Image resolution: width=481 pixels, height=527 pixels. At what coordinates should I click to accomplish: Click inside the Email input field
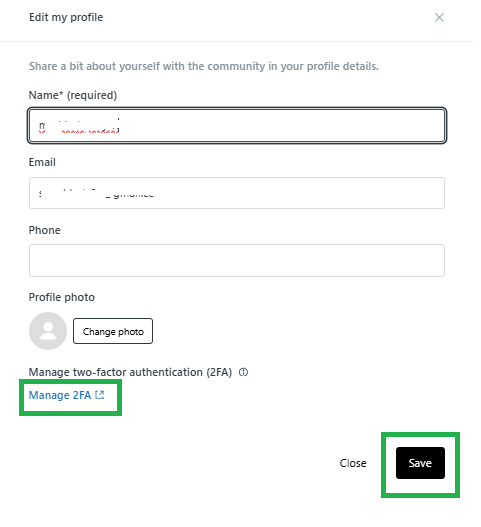pyautogui.click(x=237, y=193)
